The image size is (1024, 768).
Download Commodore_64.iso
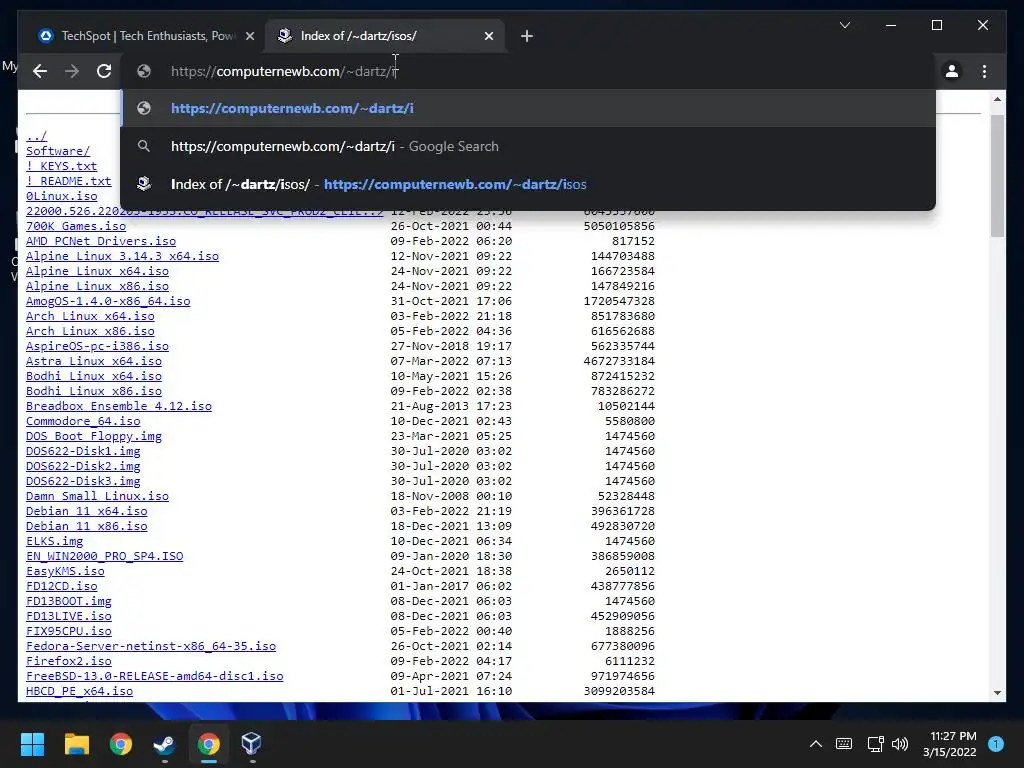point(83,421)
